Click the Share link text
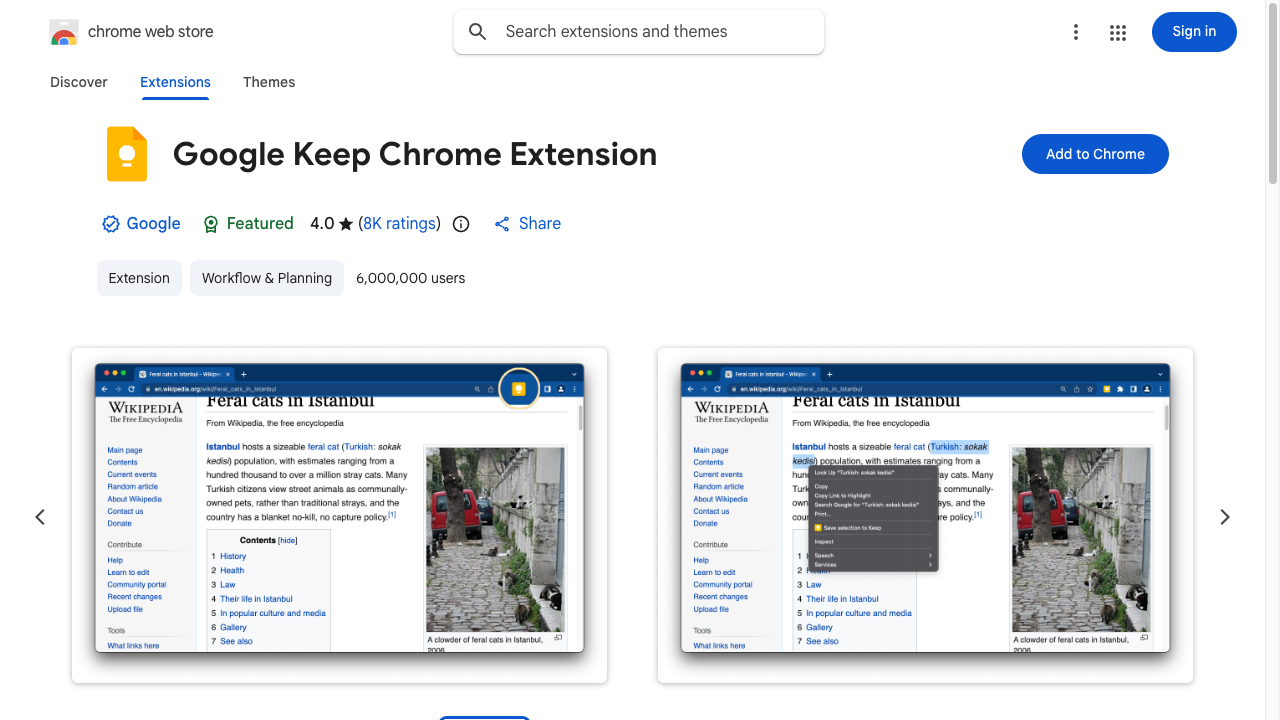 tap(540, 224)
